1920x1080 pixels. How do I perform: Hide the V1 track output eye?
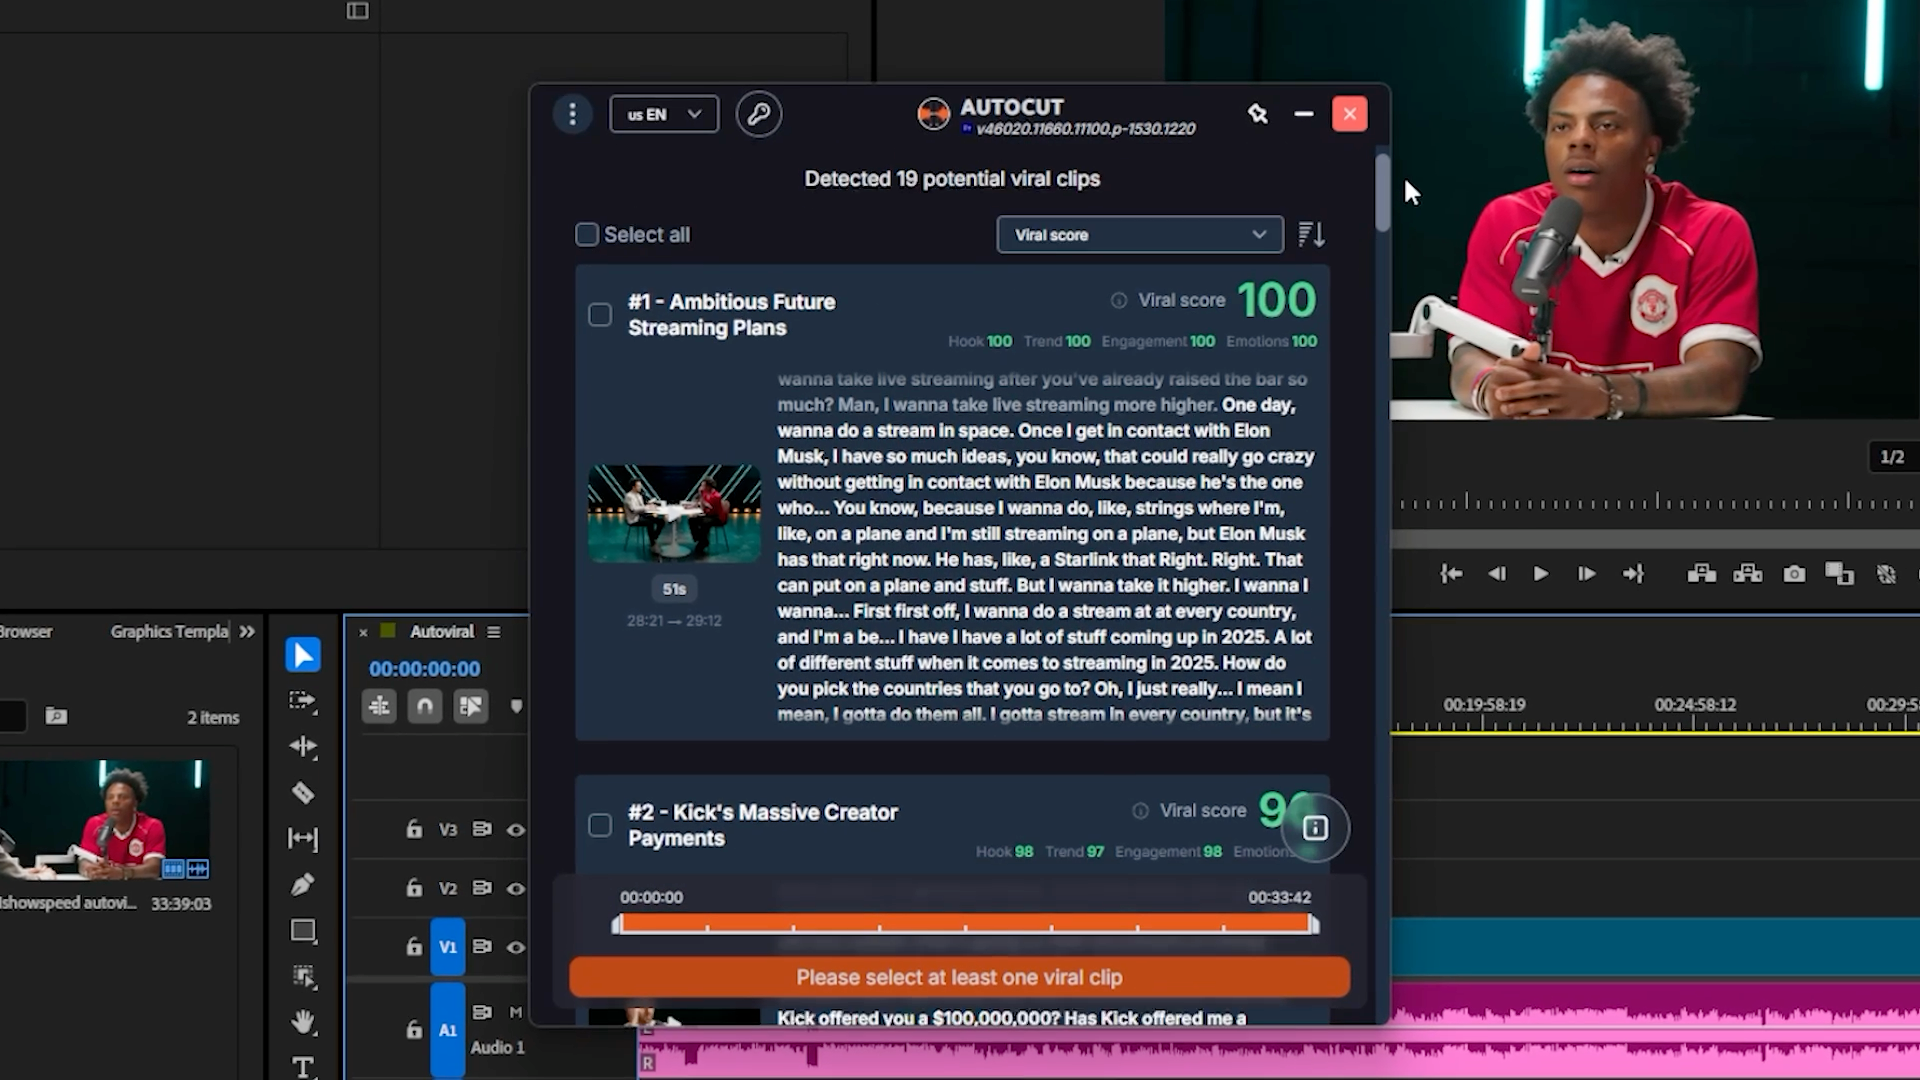tap(516, 947)
